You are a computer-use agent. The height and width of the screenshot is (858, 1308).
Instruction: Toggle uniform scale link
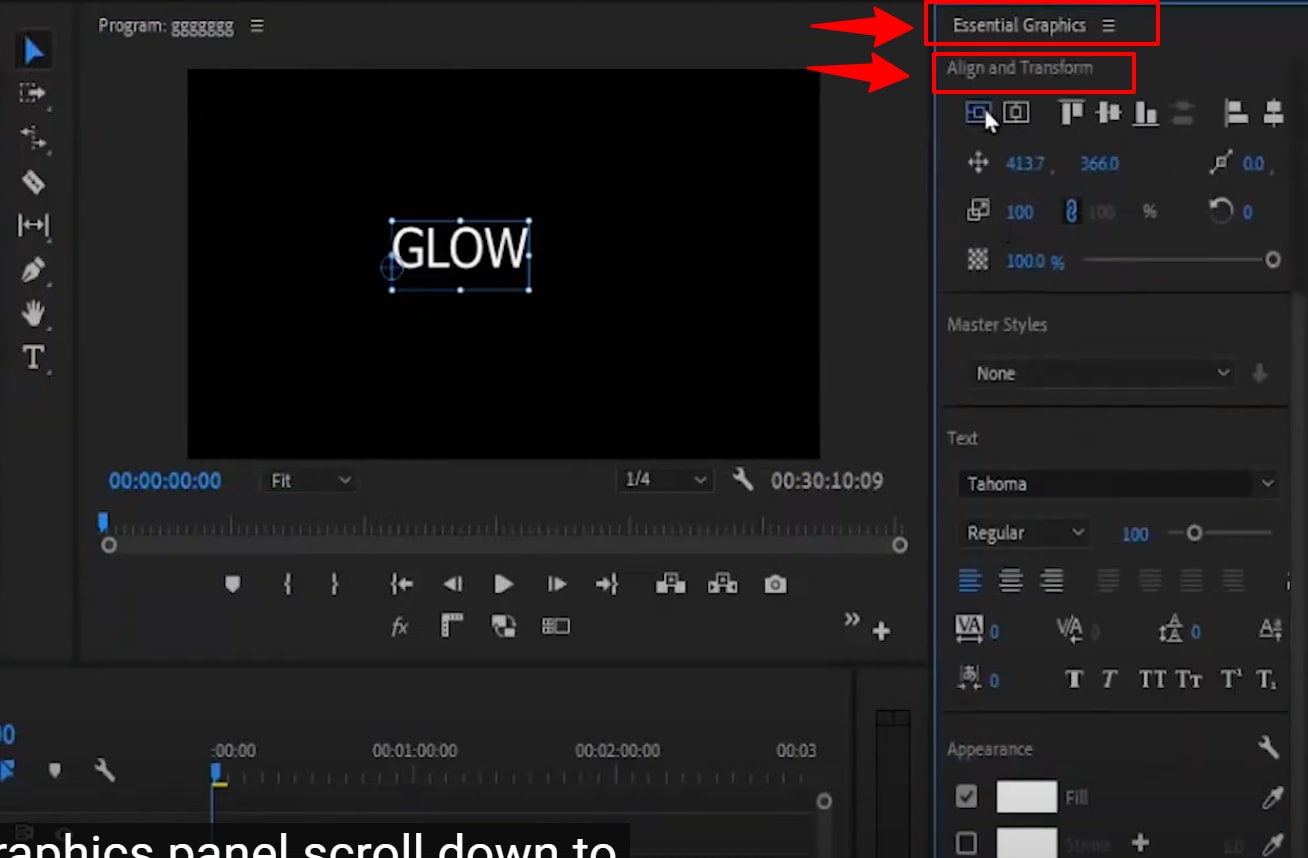click(x=1071, y=212)
